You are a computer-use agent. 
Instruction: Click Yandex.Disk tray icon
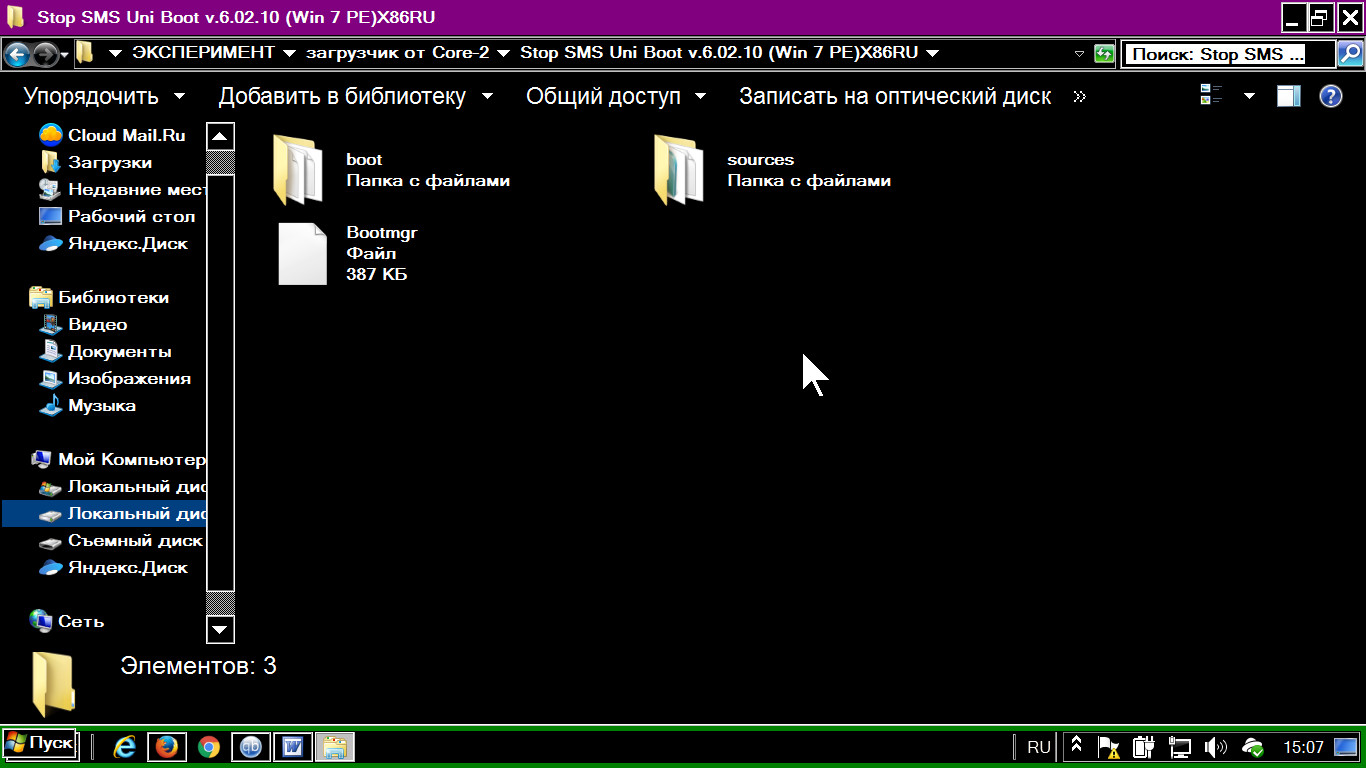(x=1252, y=747)
